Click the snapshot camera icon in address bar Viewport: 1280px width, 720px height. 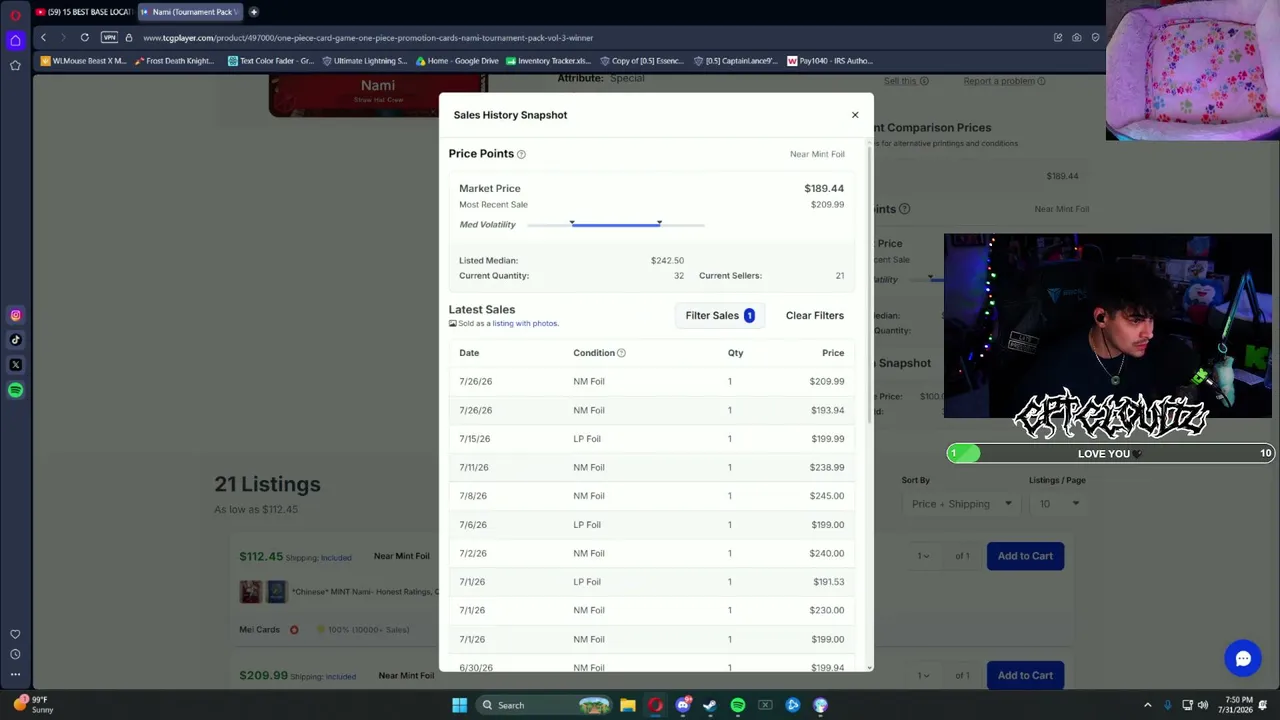tap(1077, 38)
